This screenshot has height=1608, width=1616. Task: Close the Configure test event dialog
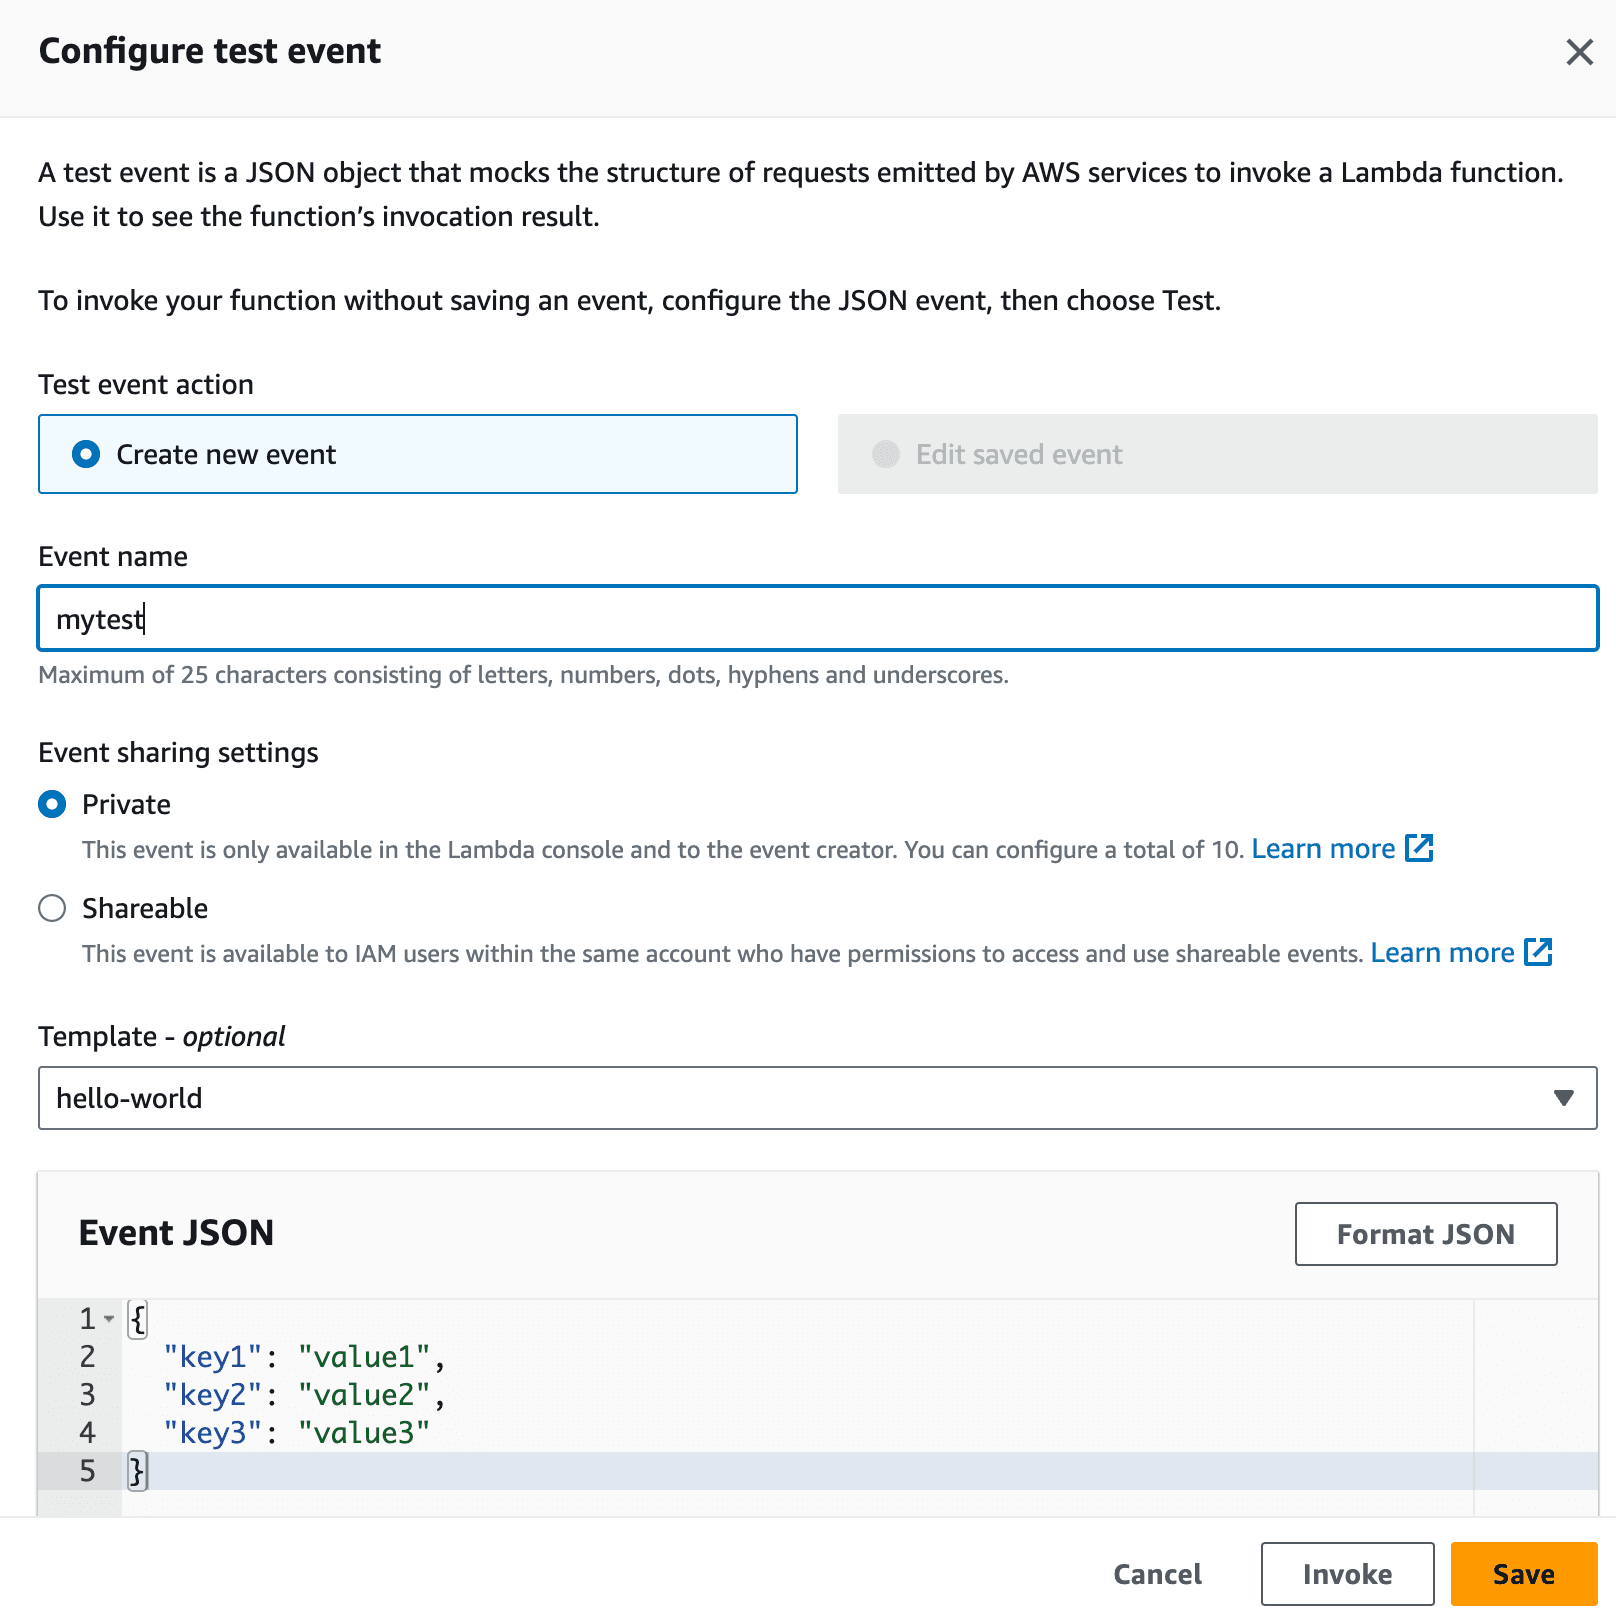1578,52
